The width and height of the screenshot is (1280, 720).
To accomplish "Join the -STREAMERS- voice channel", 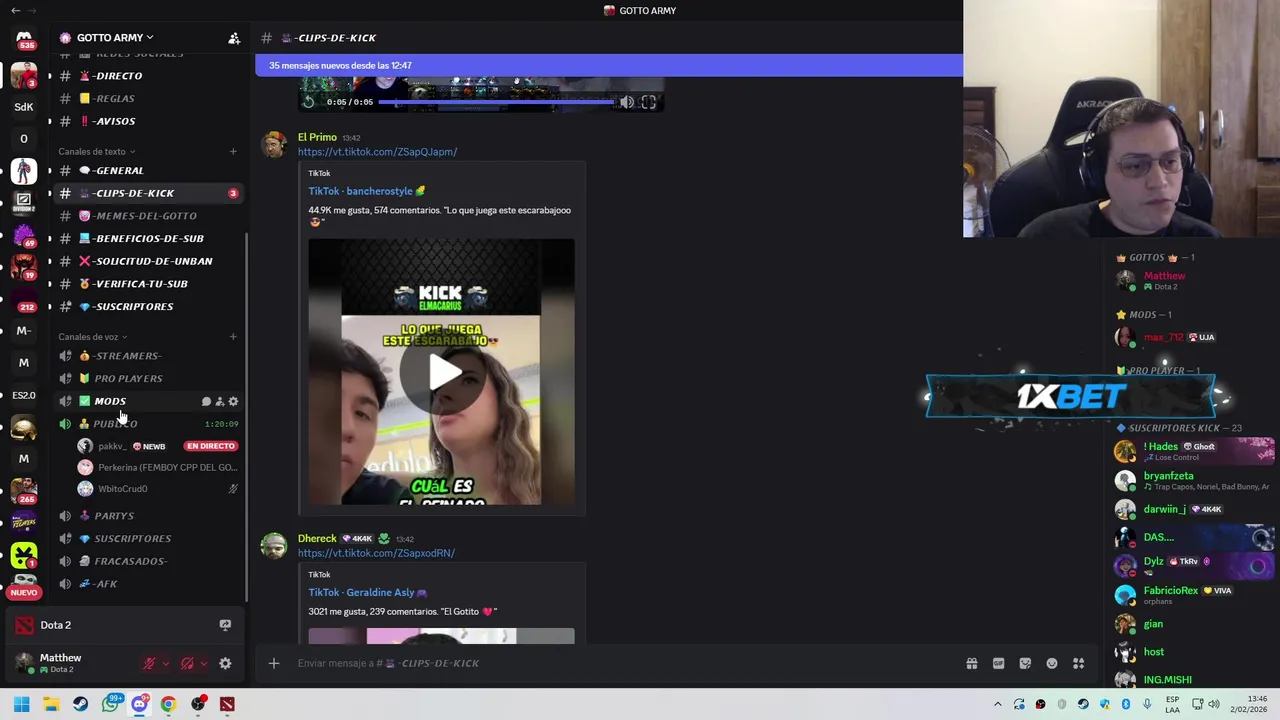I will point(147,356).
